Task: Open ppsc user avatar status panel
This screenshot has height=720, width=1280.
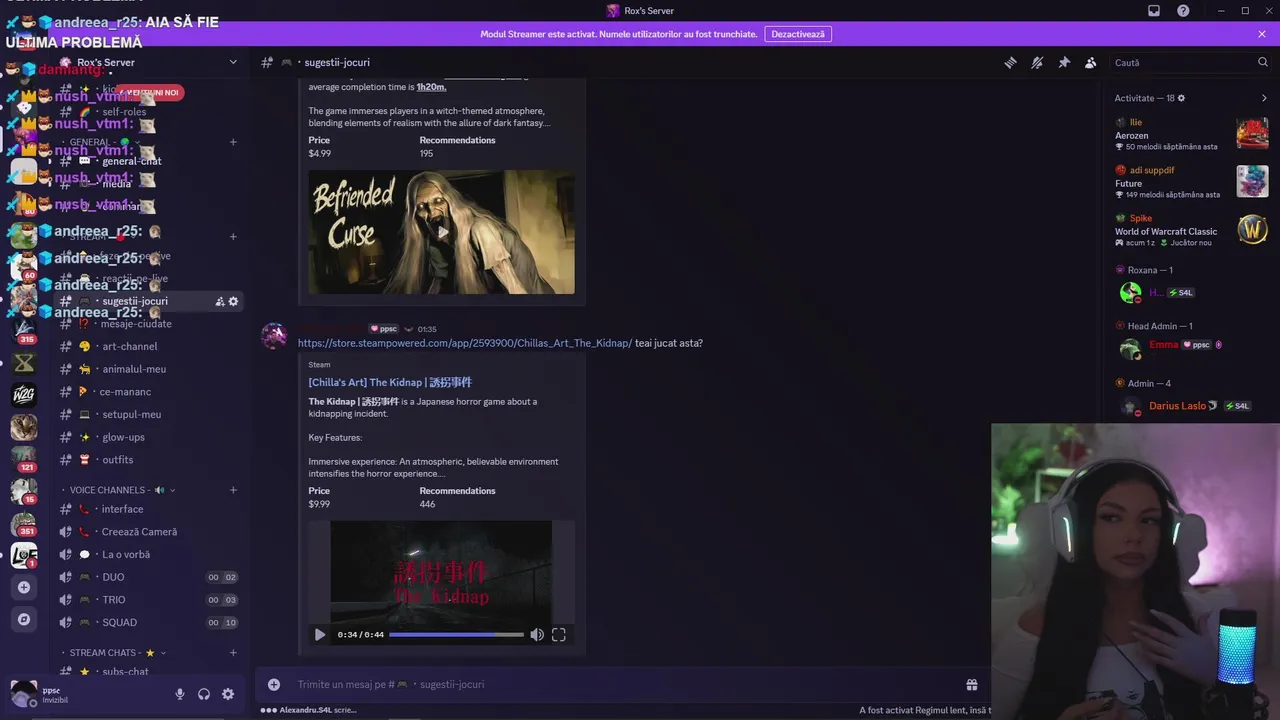Action: click(22, 693)
